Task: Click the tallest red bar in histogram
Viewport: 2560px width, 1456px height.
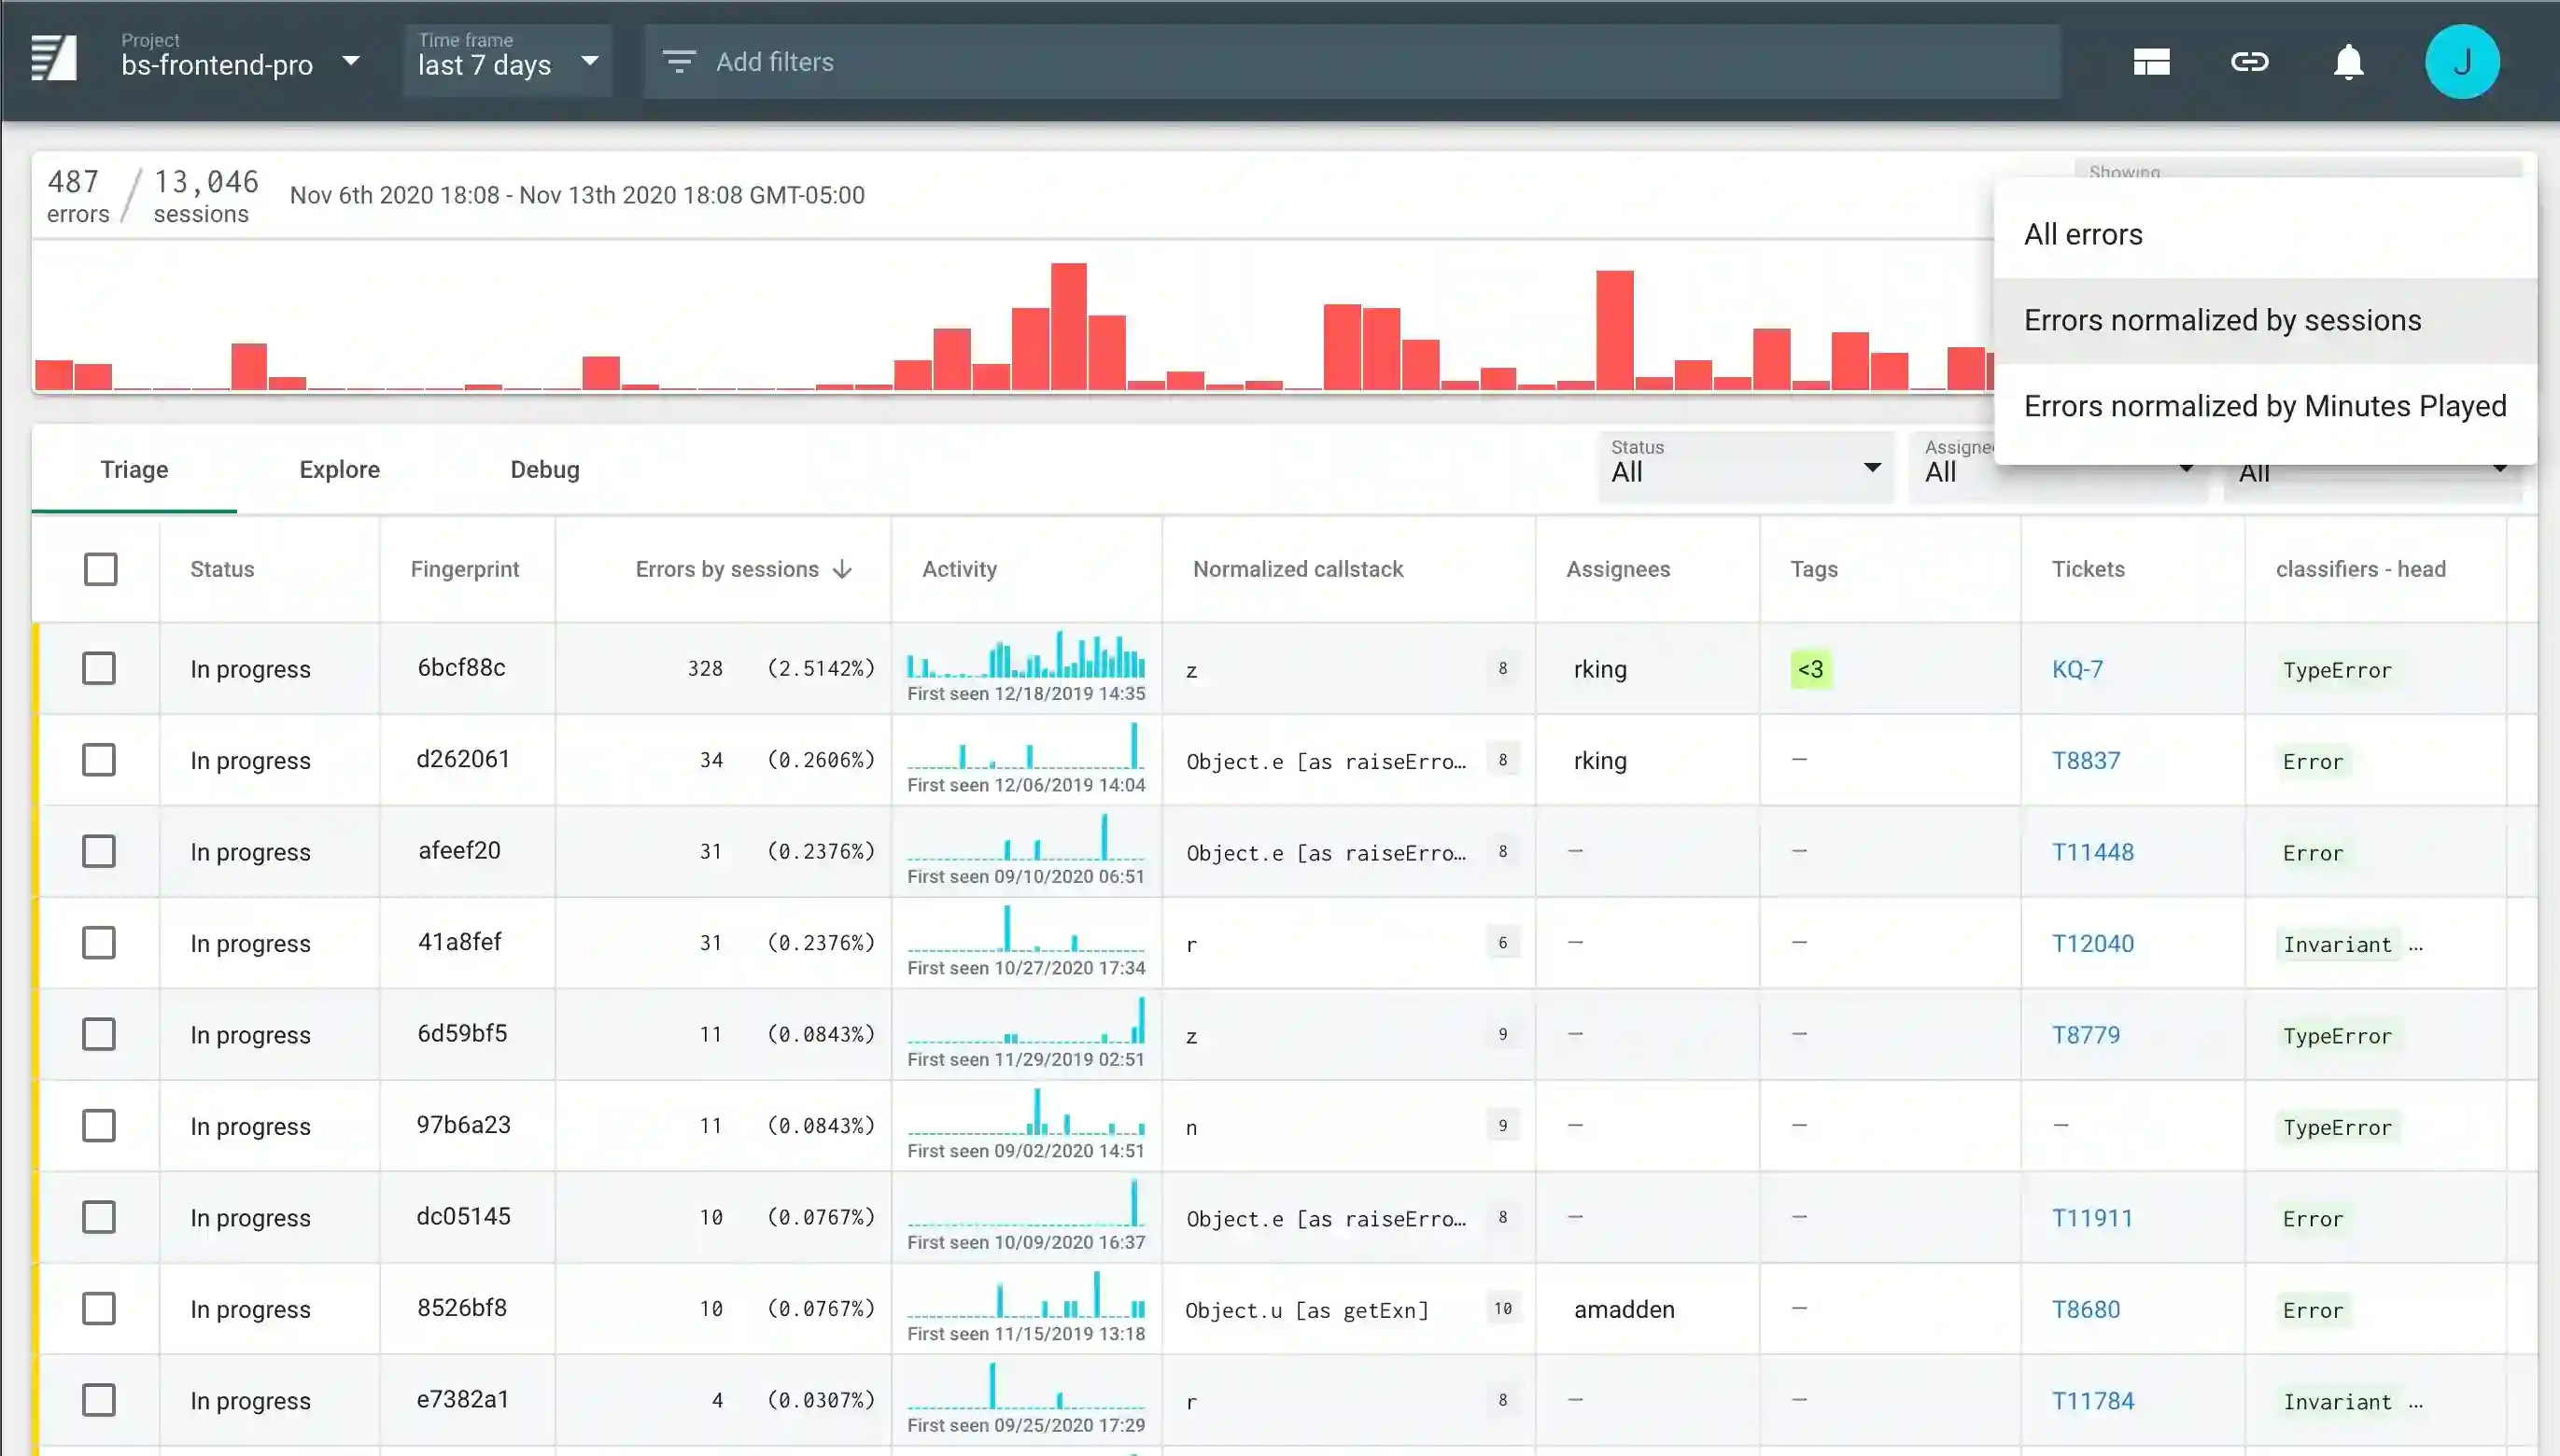Action: [x=1068, y=325]
